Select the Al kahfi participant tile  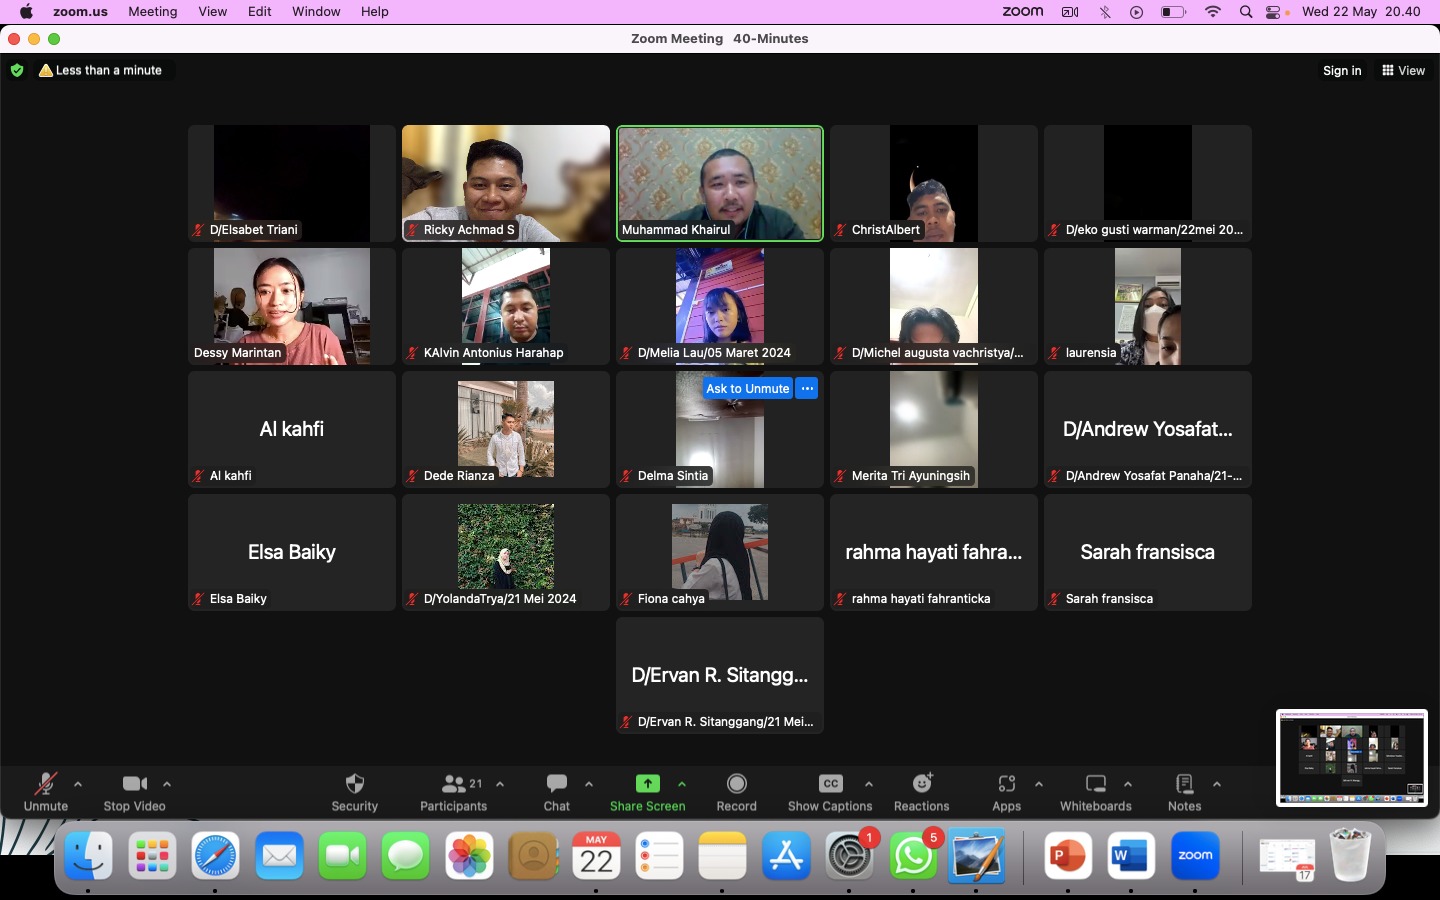click(x=292, y=429)
